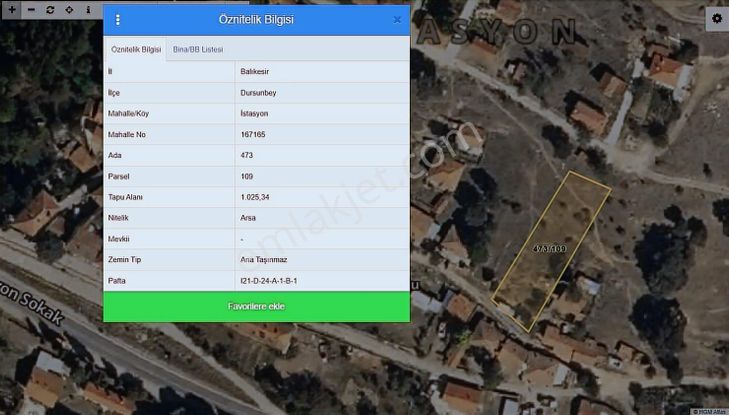
Task: Click the Öznitelik Bilgisi panel title bar
Action: pyautogui.click(x=256, y=19)
